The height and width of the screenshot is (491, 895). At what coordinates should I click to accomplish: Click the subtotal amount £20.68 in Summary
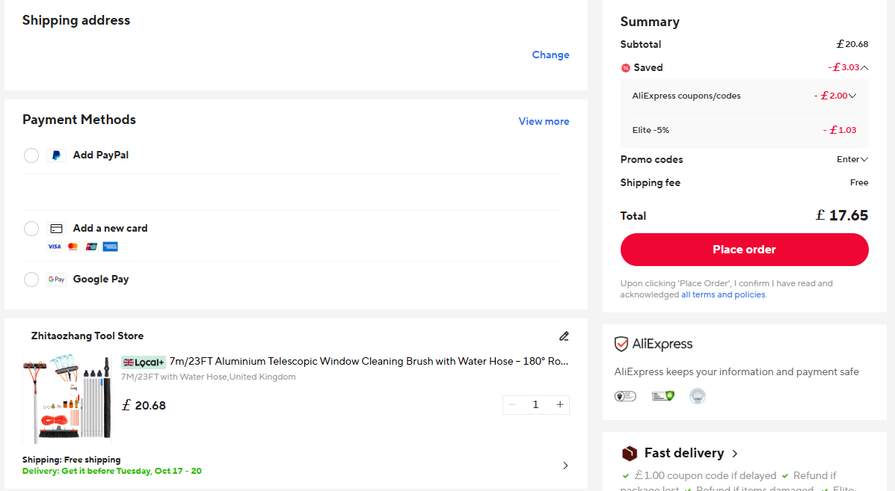click(852, 44)
